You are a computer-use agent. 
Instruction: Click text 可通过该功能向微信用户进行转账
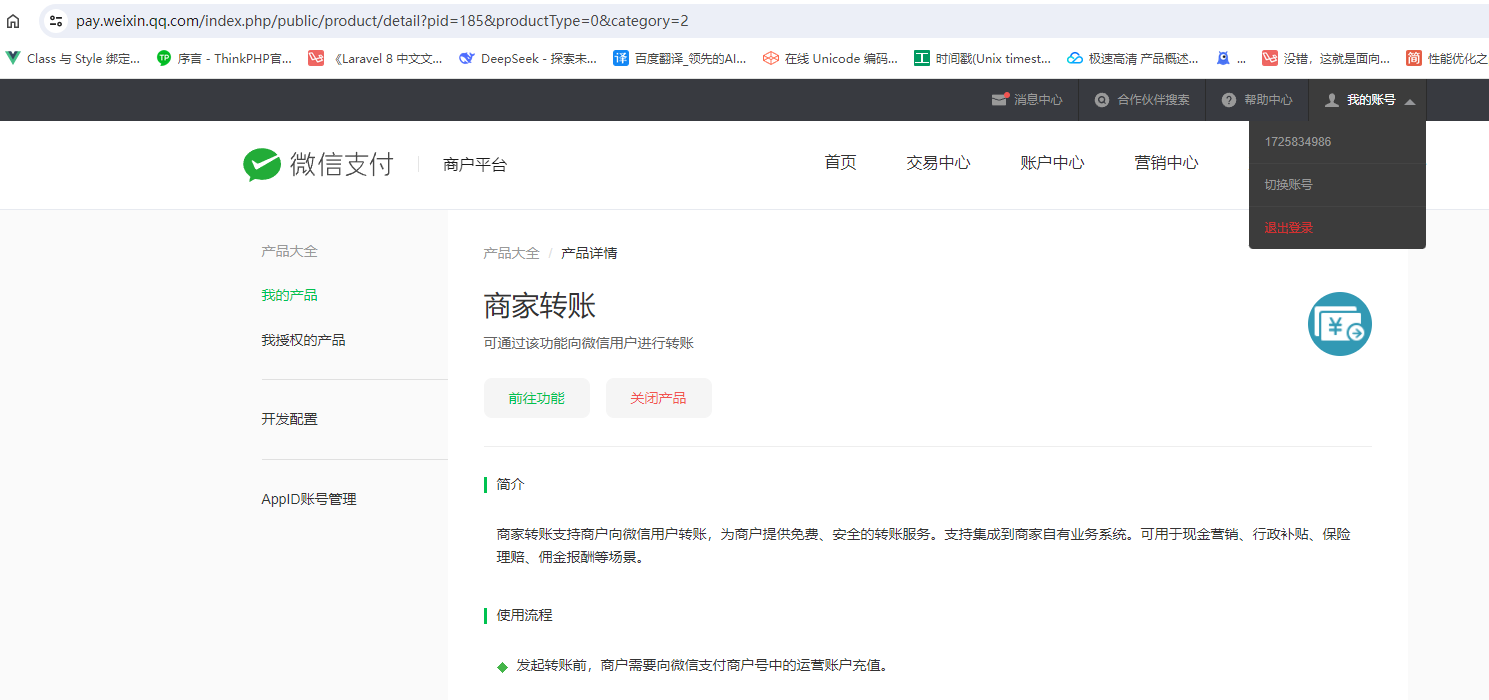click(x=589, y=343)
